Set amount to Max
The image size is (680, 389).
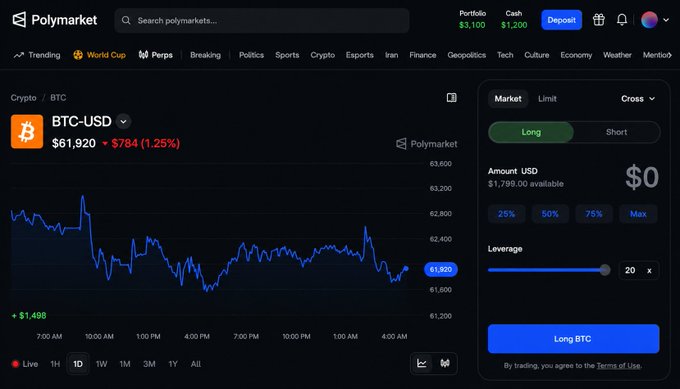click(x=638, y=214)
